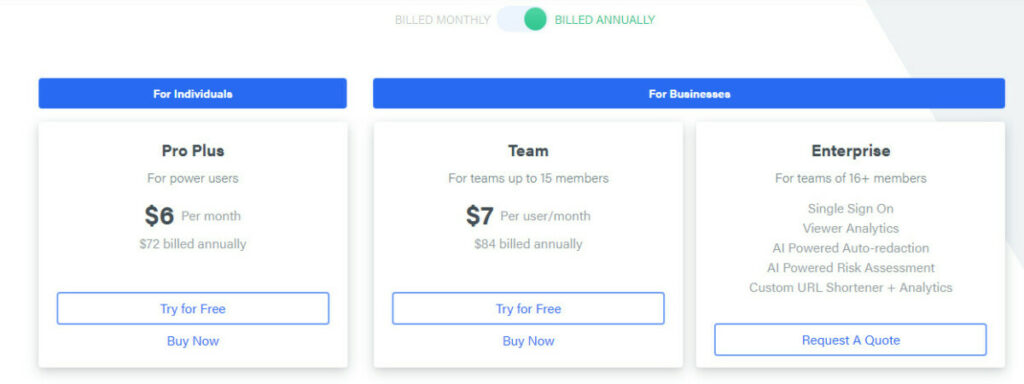Click Buy Now under Pro Plus

pos(193,341)
